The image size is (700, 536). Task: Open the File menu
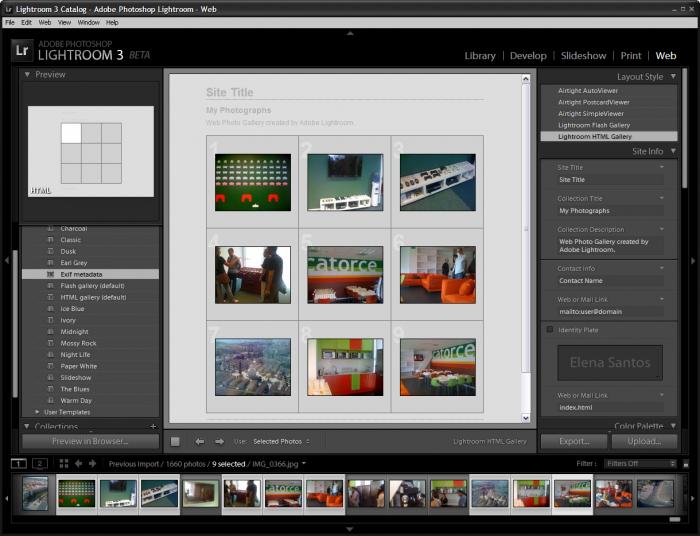[10, 22]
